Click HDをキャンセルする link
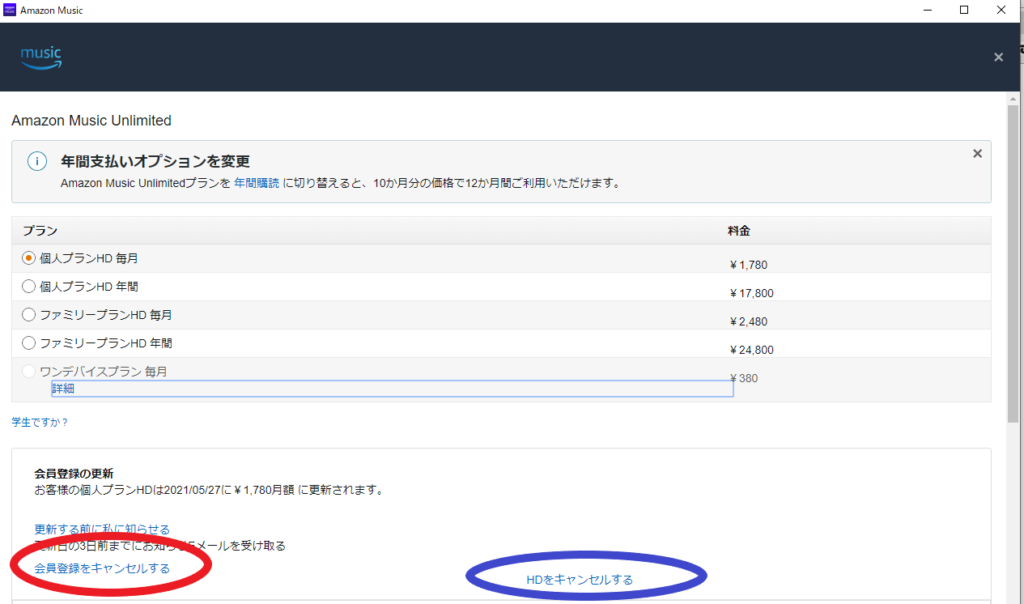The width and height of the screenshot is (1024, 604). point(579,580)
